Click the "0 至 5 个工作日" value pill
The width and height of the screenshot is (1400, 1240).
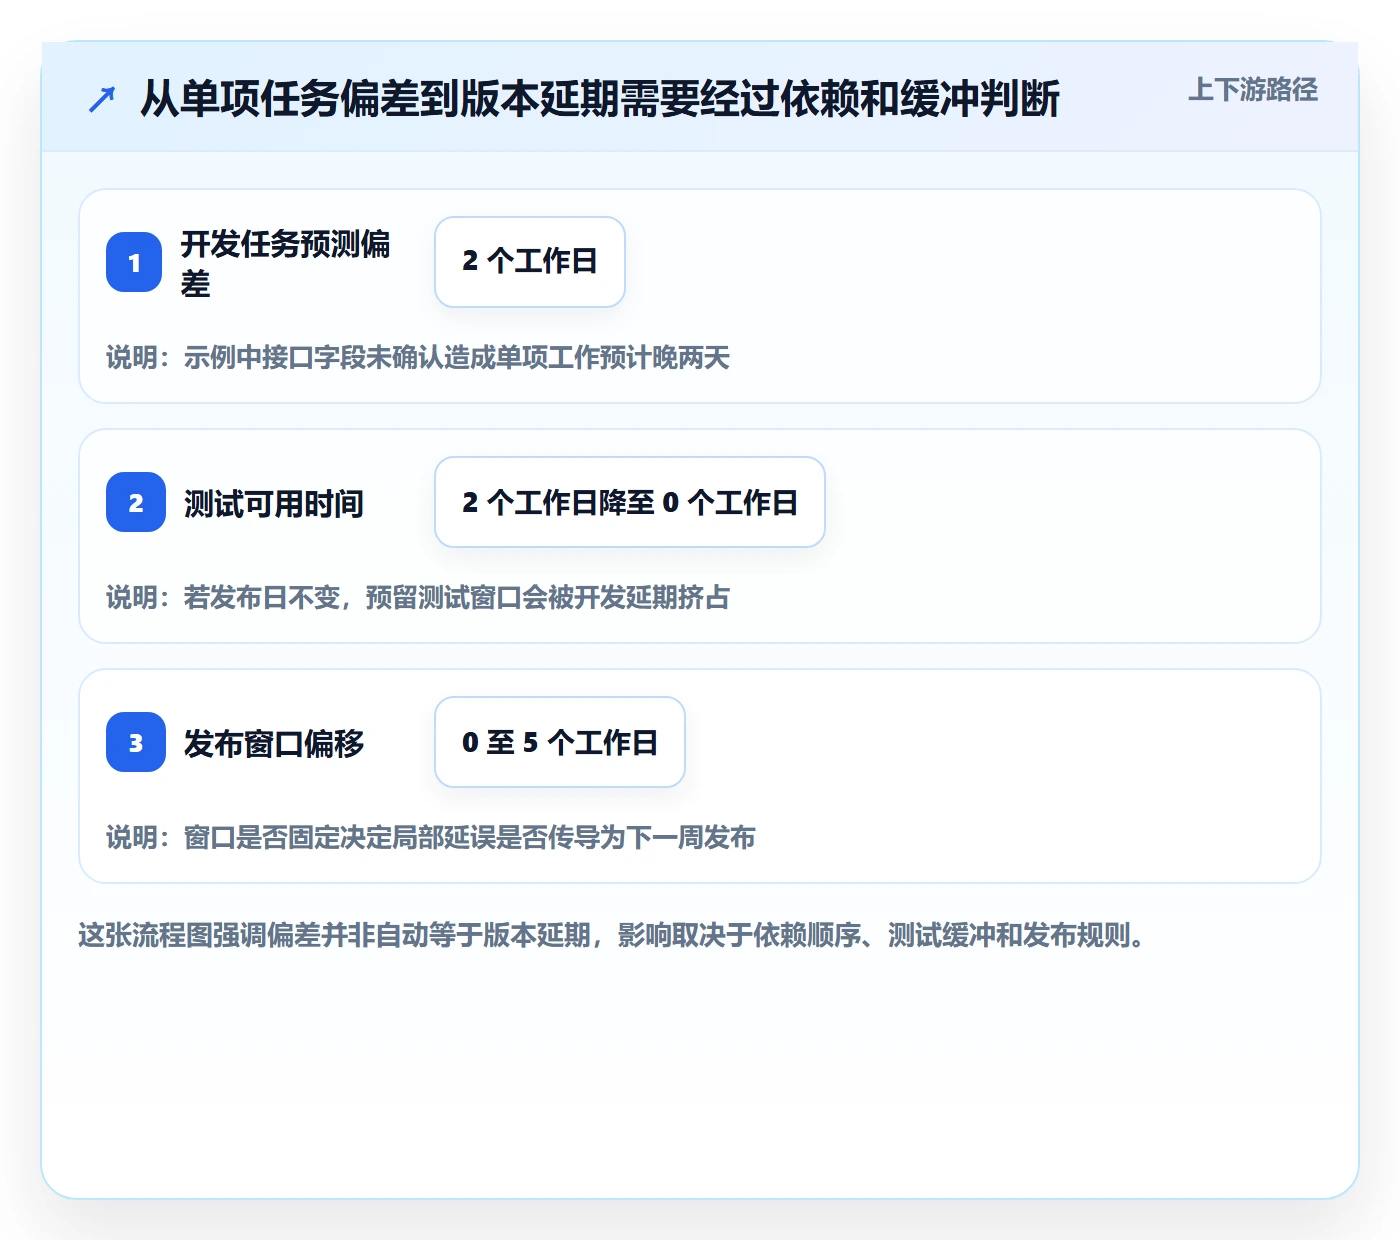click(560, 742)
